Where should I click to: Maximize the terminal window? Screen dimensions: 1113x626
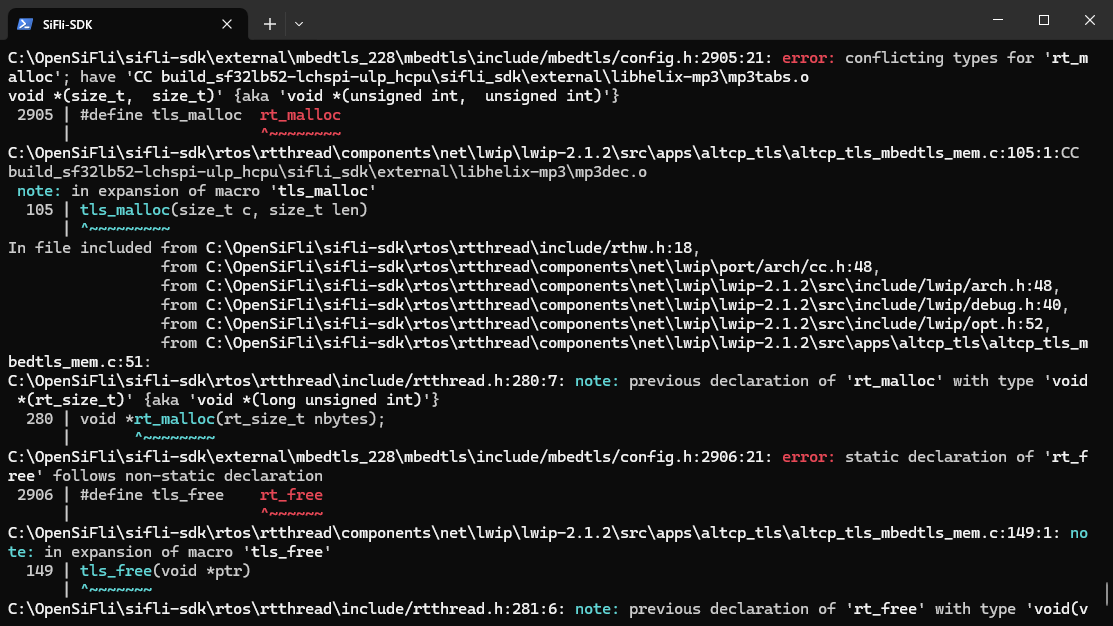pyautogui.click(x=1043, y=20)
